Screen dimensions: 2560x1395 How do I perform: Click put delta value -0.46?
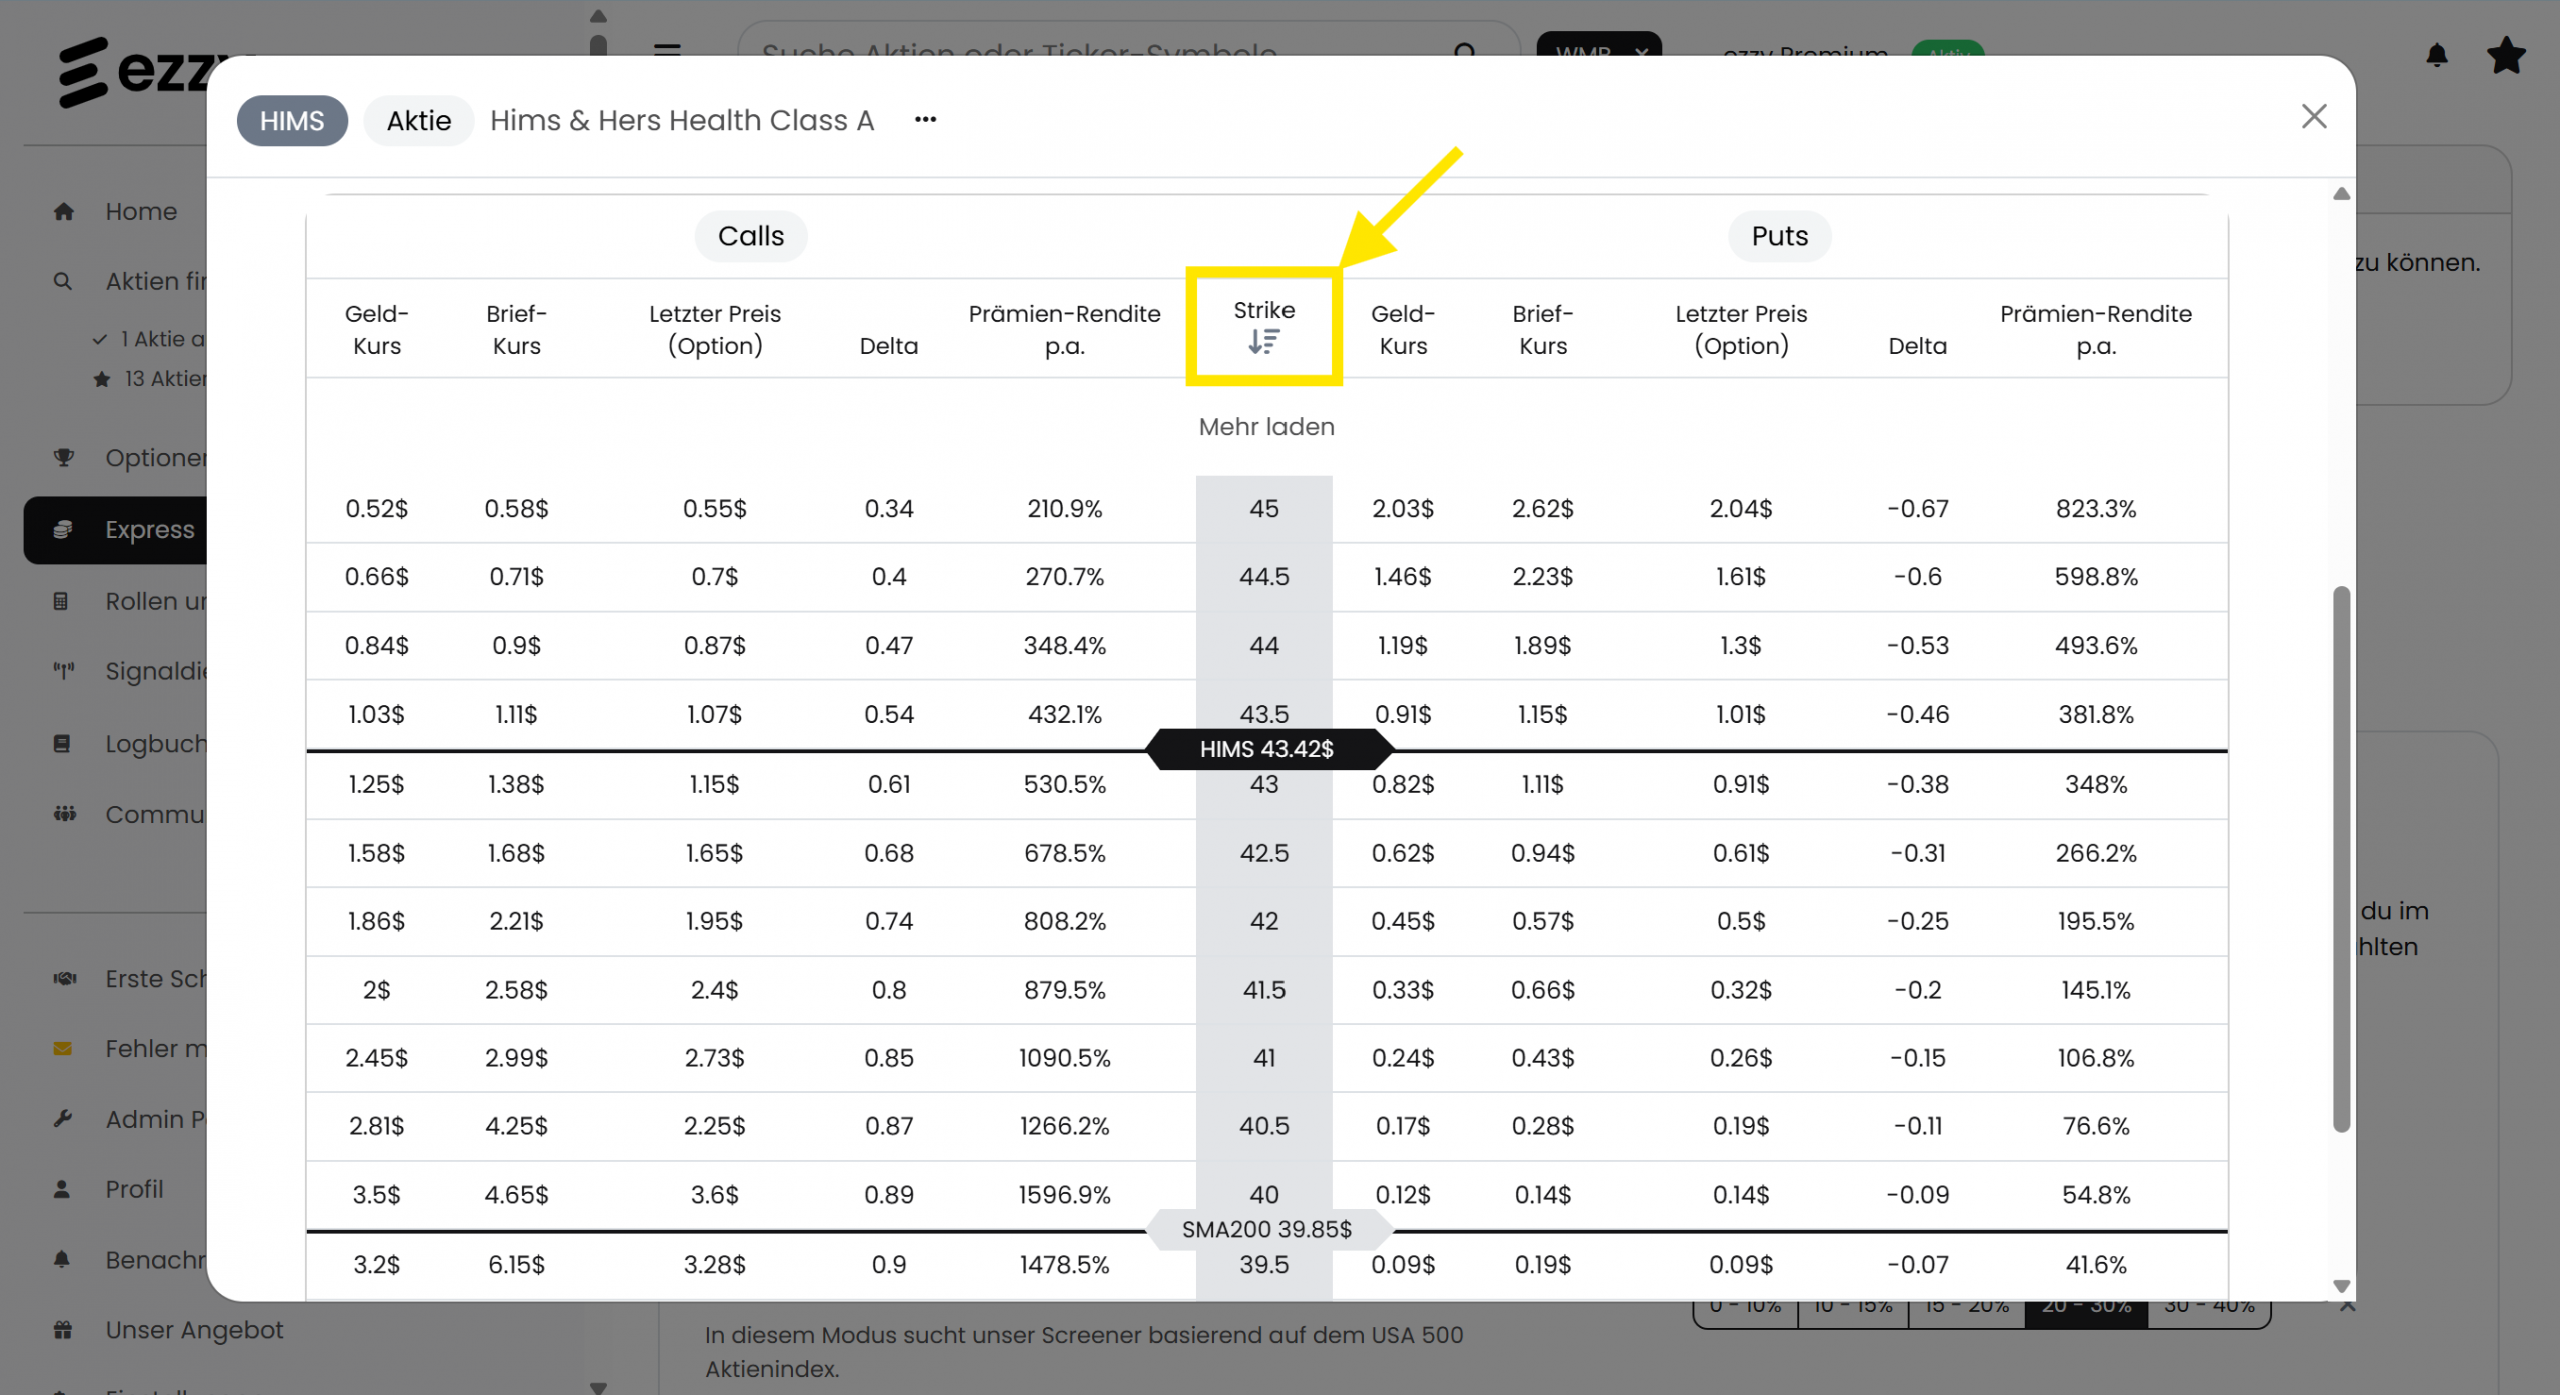[x=1916, y=715]
